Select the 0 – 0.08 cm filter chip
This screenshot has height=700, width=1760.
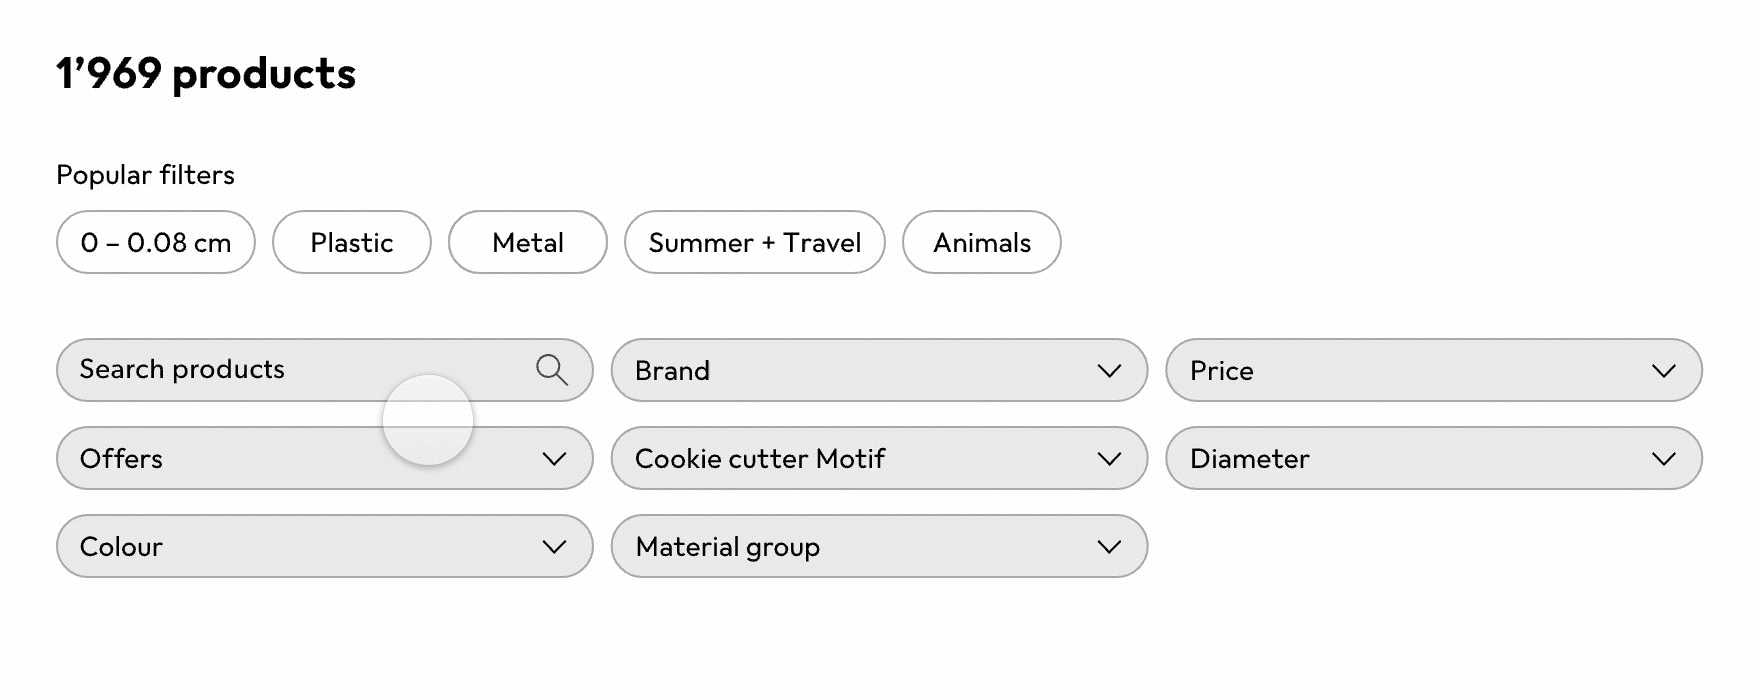pos(156,242)
